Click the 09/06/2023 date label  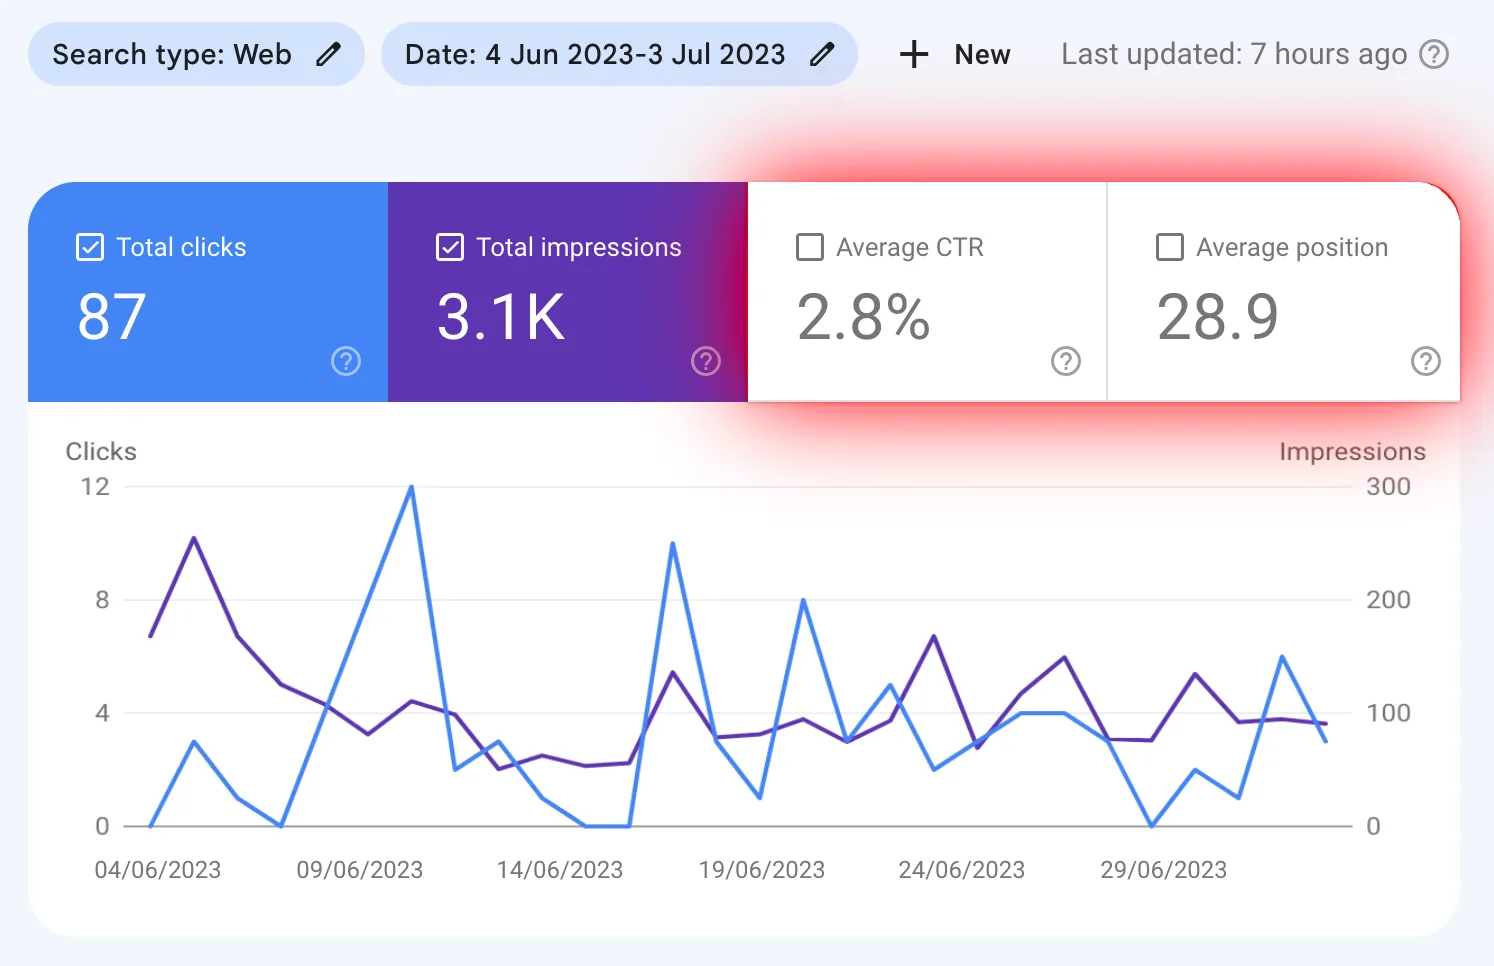(360, 870)
